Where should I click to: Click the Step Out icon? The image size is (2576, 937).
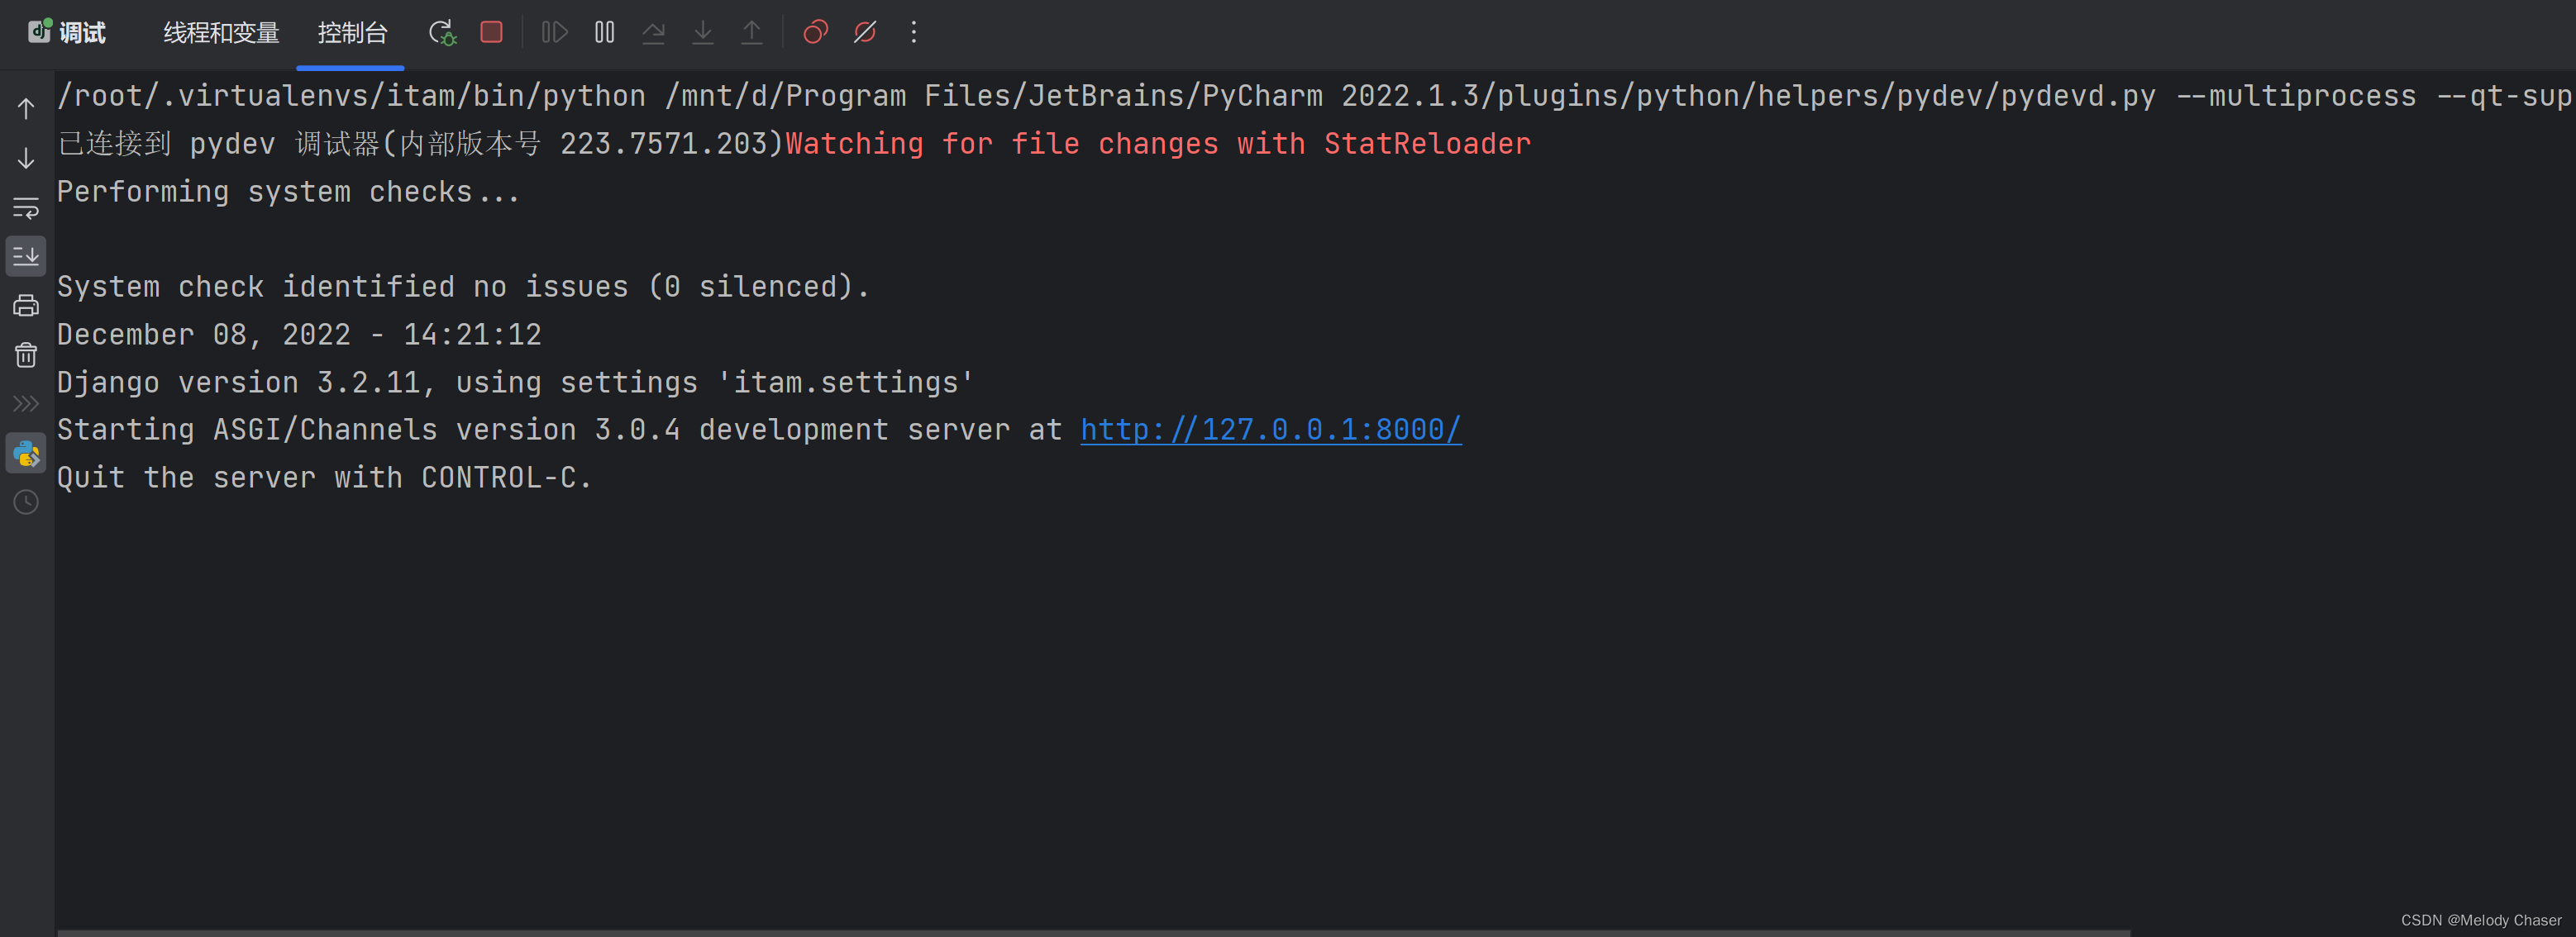[751, 33]
